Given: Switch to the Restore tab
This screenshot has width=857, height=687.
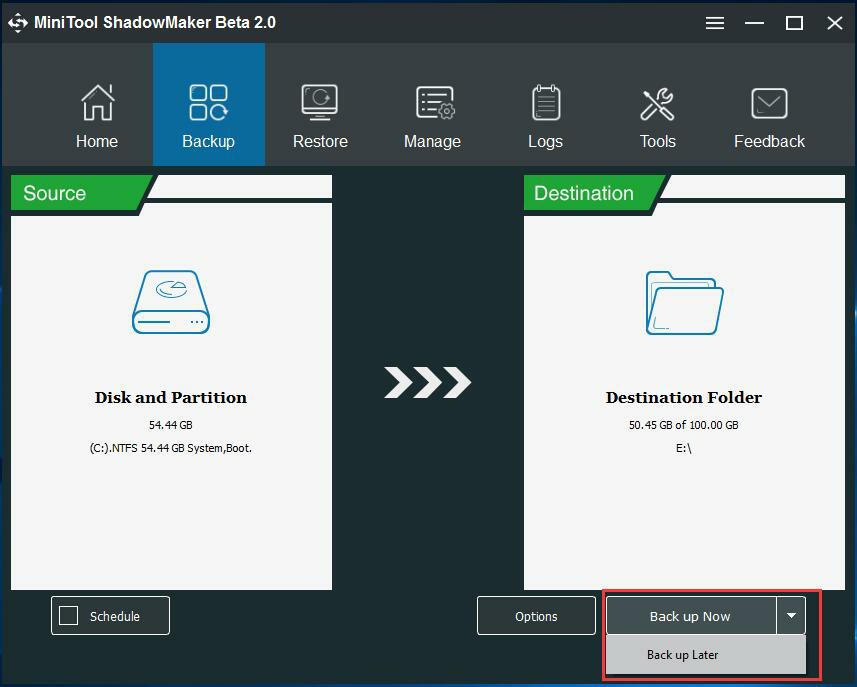Looking at the screenshot, I should pos(320,116).
